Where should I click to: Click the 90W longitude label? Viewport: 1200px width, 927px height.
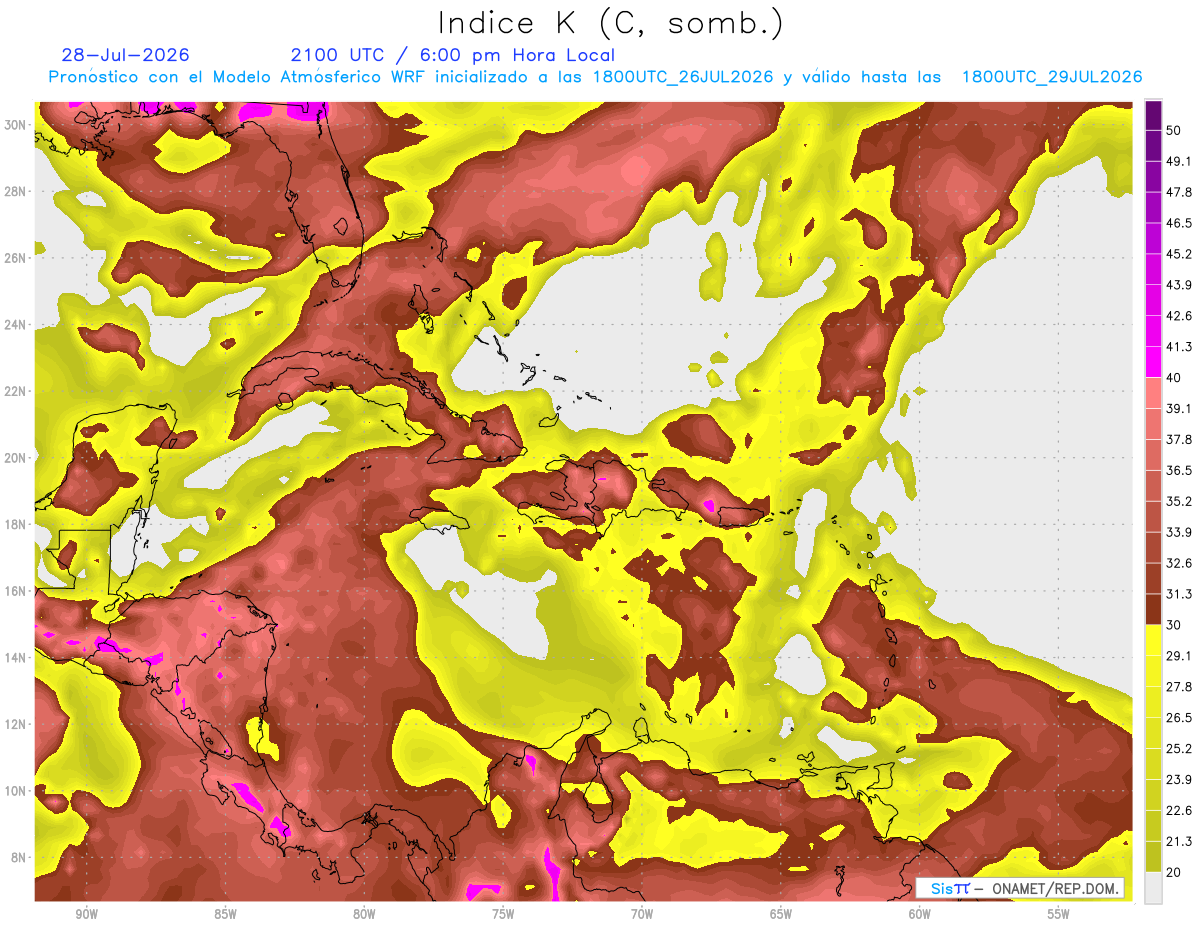coord(86,914)
